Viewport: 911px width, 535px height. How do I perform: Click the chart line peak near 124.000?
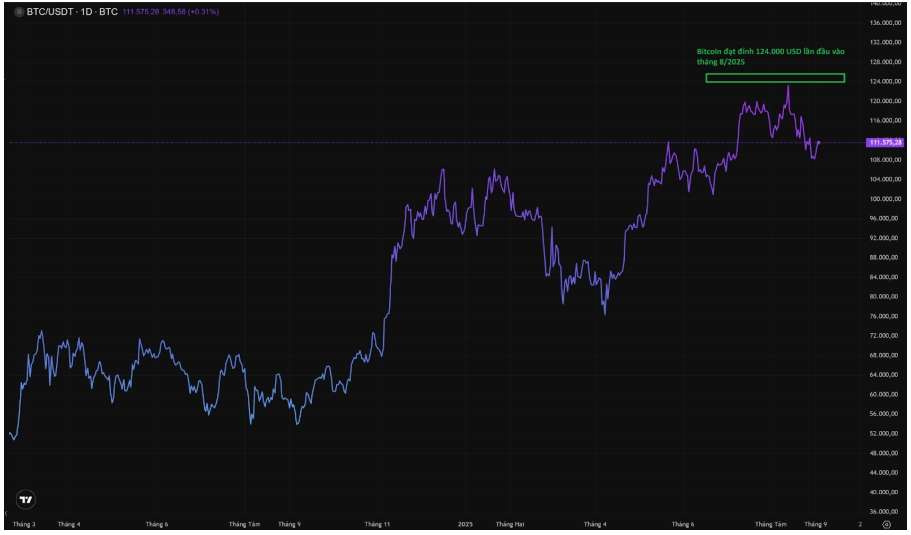(788, 87)
